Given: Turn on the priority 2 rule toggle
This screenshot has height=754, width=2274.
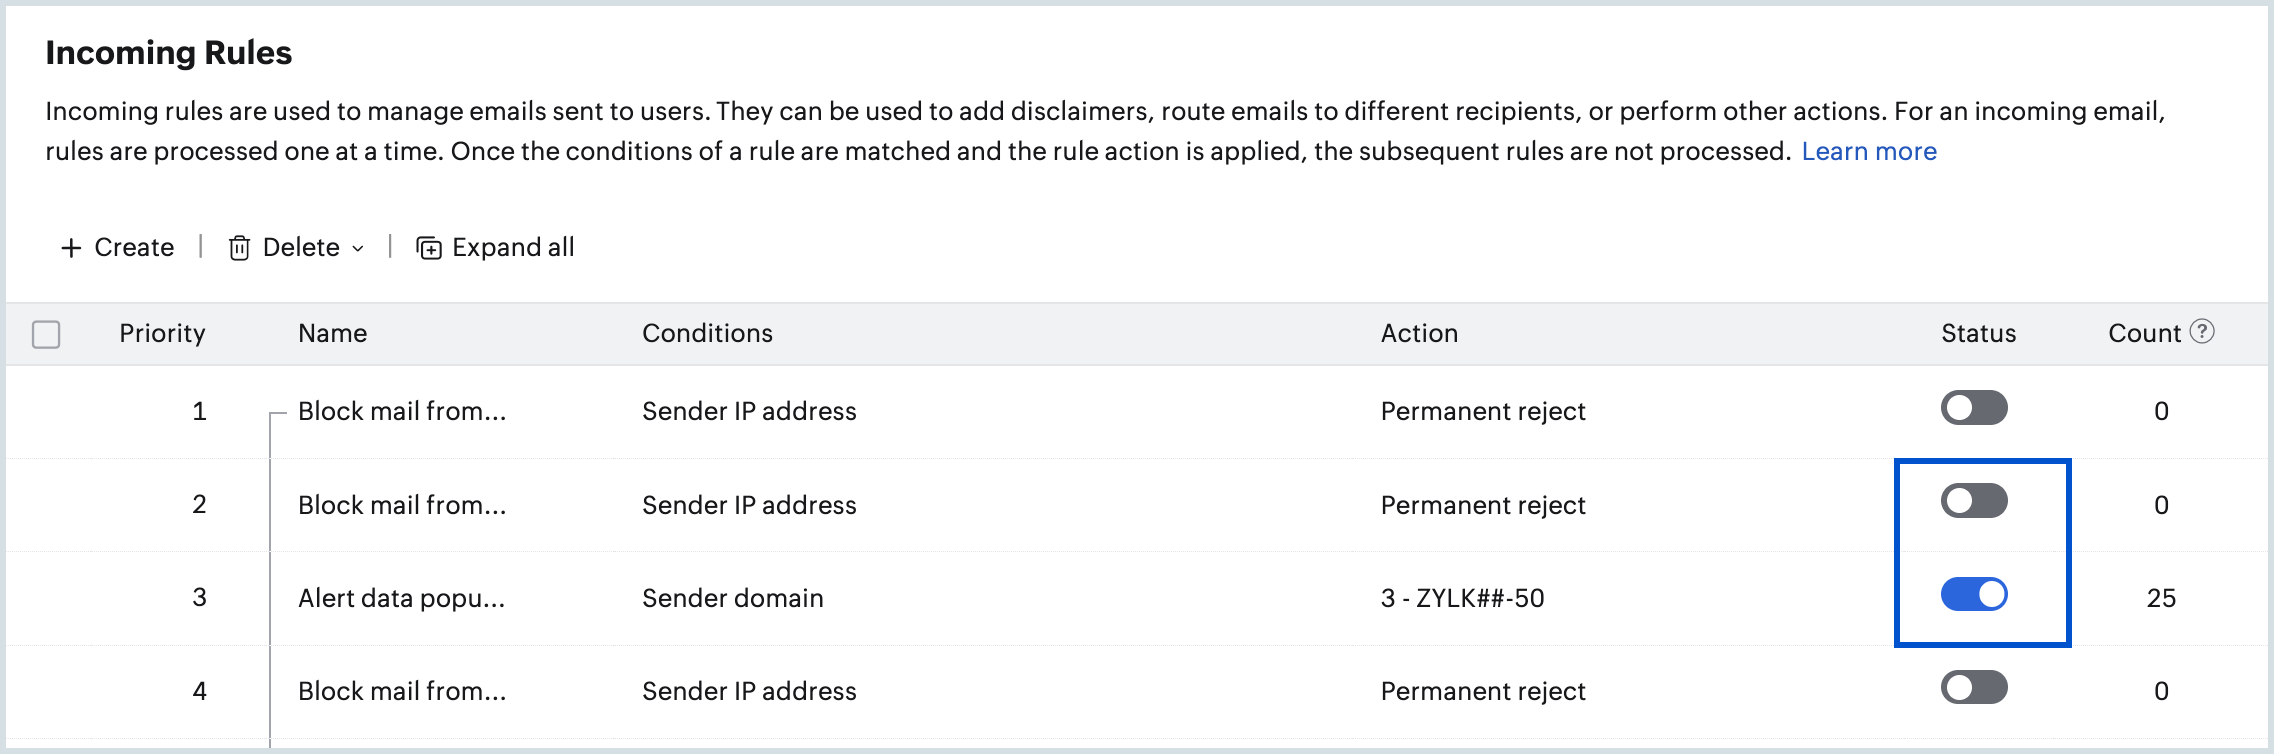Looking at the screenshot, I should pyautogui.click(x=1974, y=501).
